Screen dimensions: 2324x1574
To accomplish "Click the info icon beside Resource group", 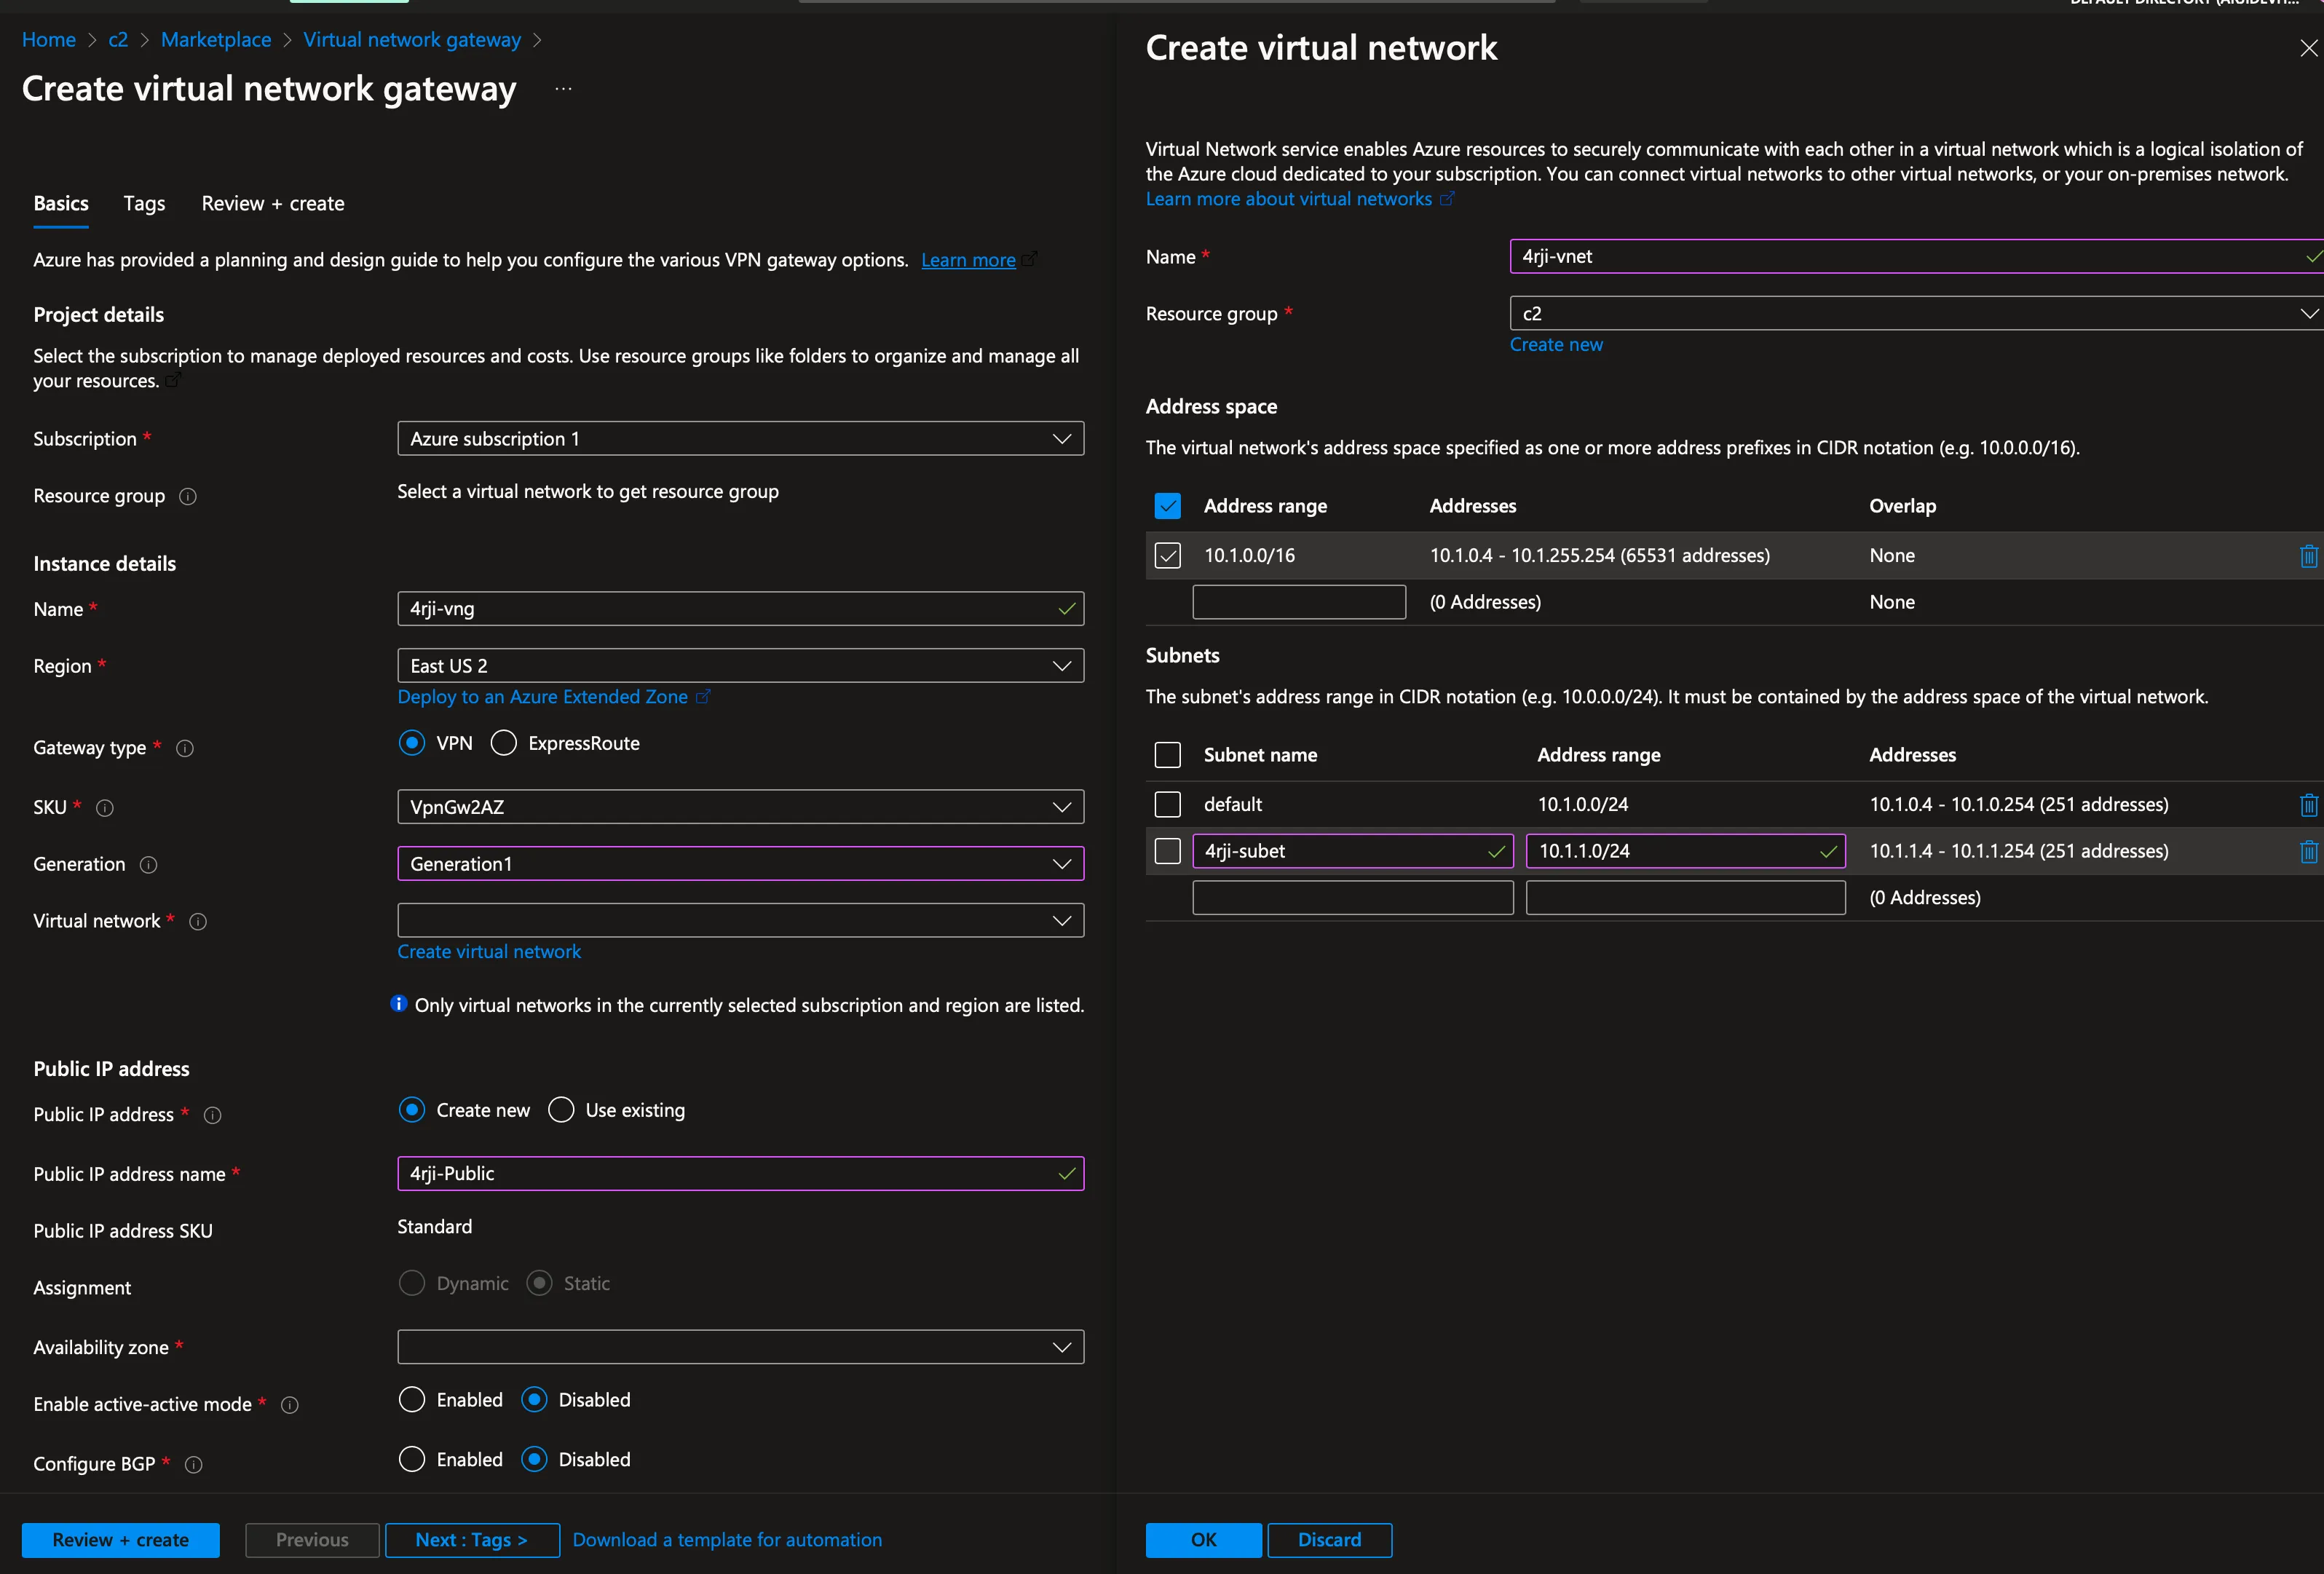I will (x=188, y=496).
